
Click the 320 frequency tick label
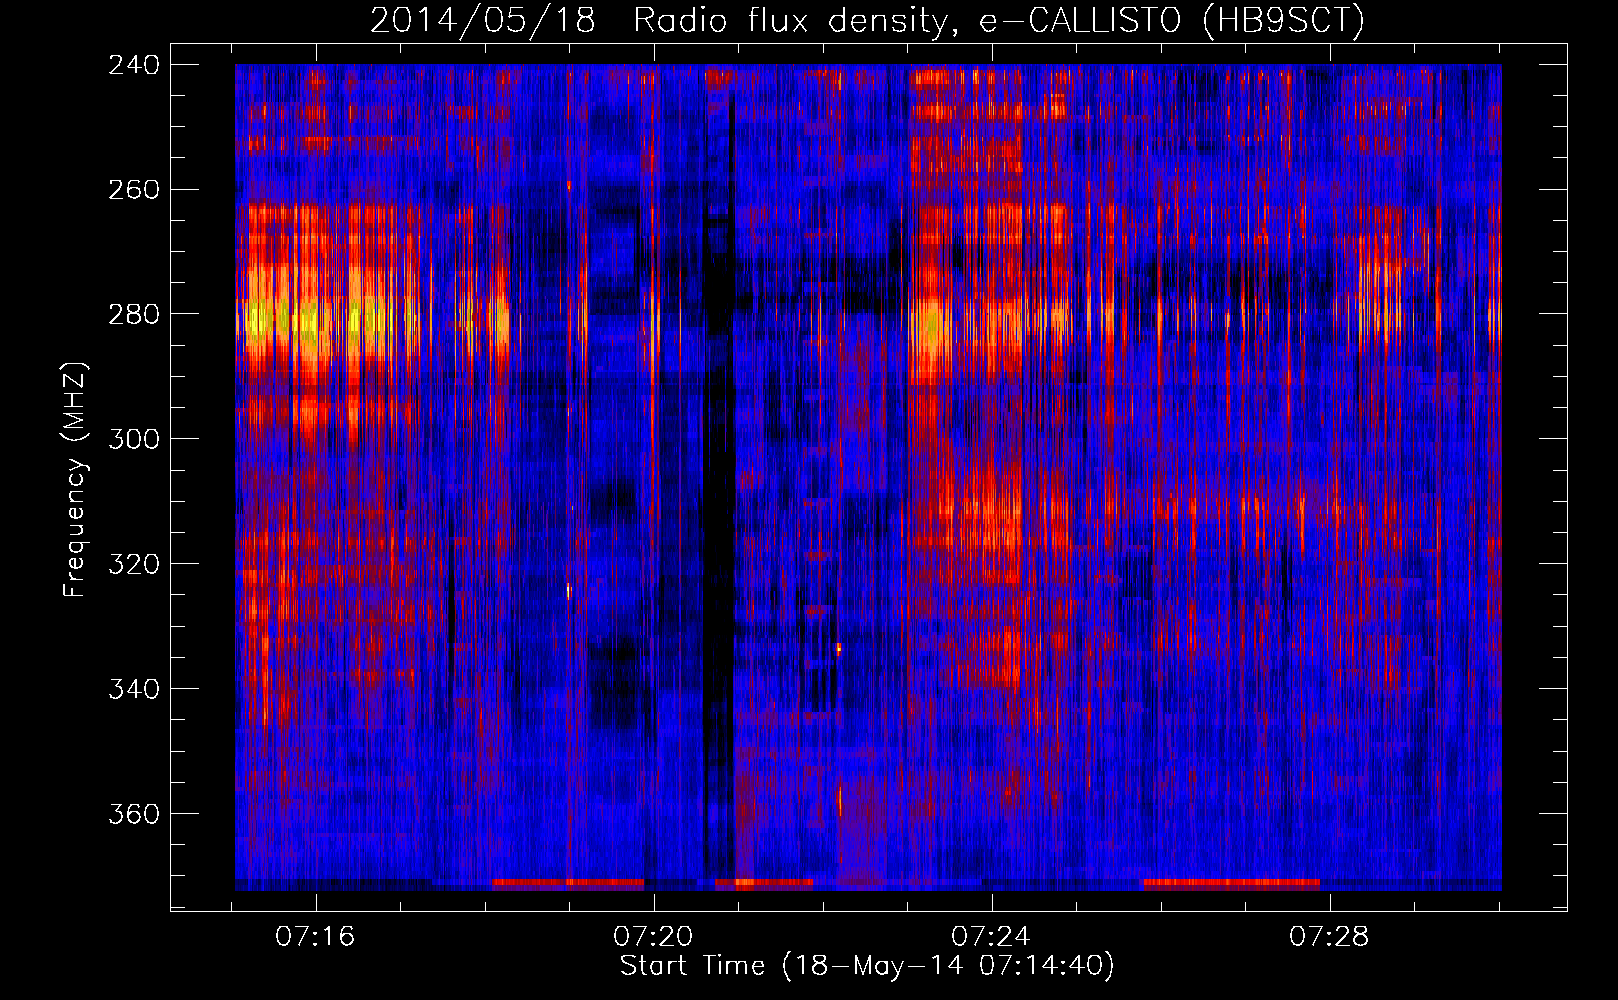pyautogui.click(x=134, y=565)
